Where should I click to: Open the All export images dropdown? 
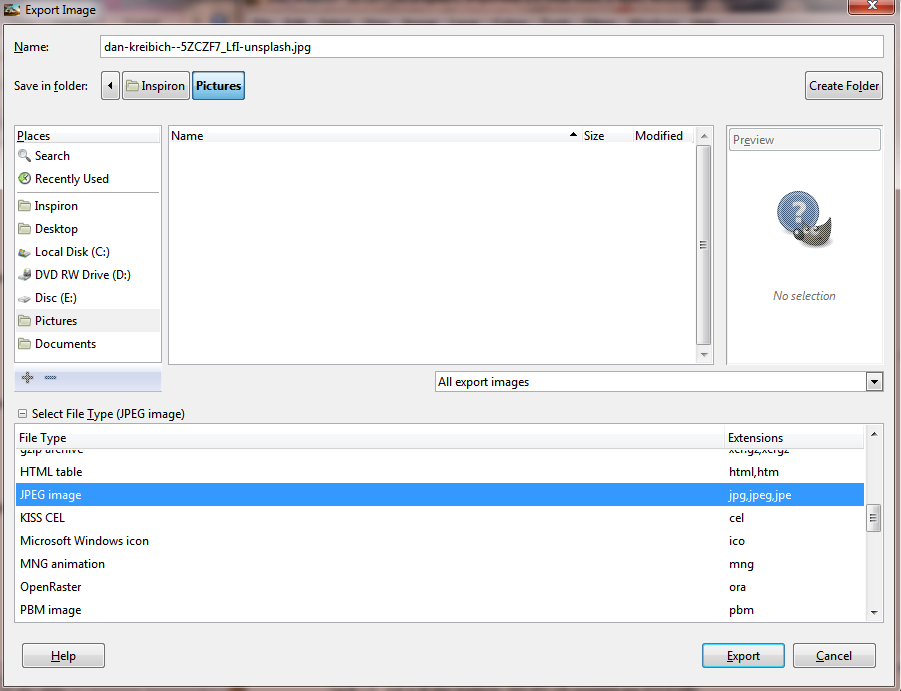tap(874, 381)
